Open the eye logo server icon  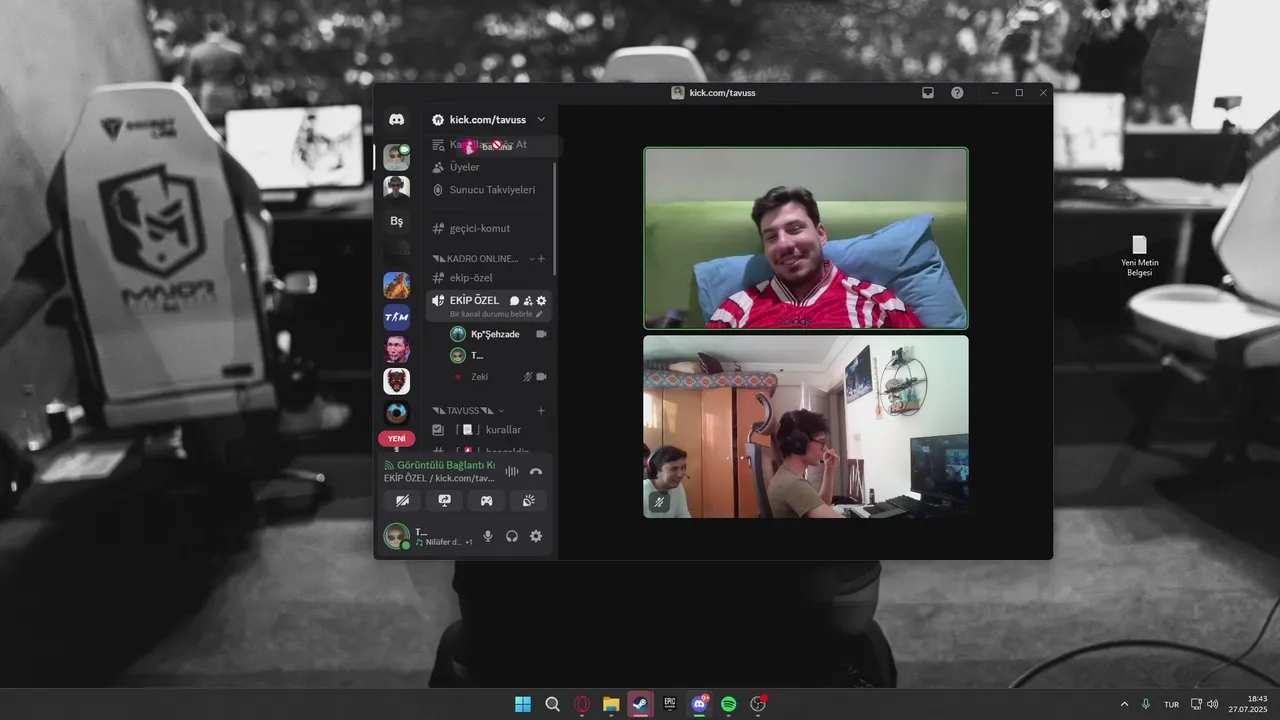pos(397,412)
